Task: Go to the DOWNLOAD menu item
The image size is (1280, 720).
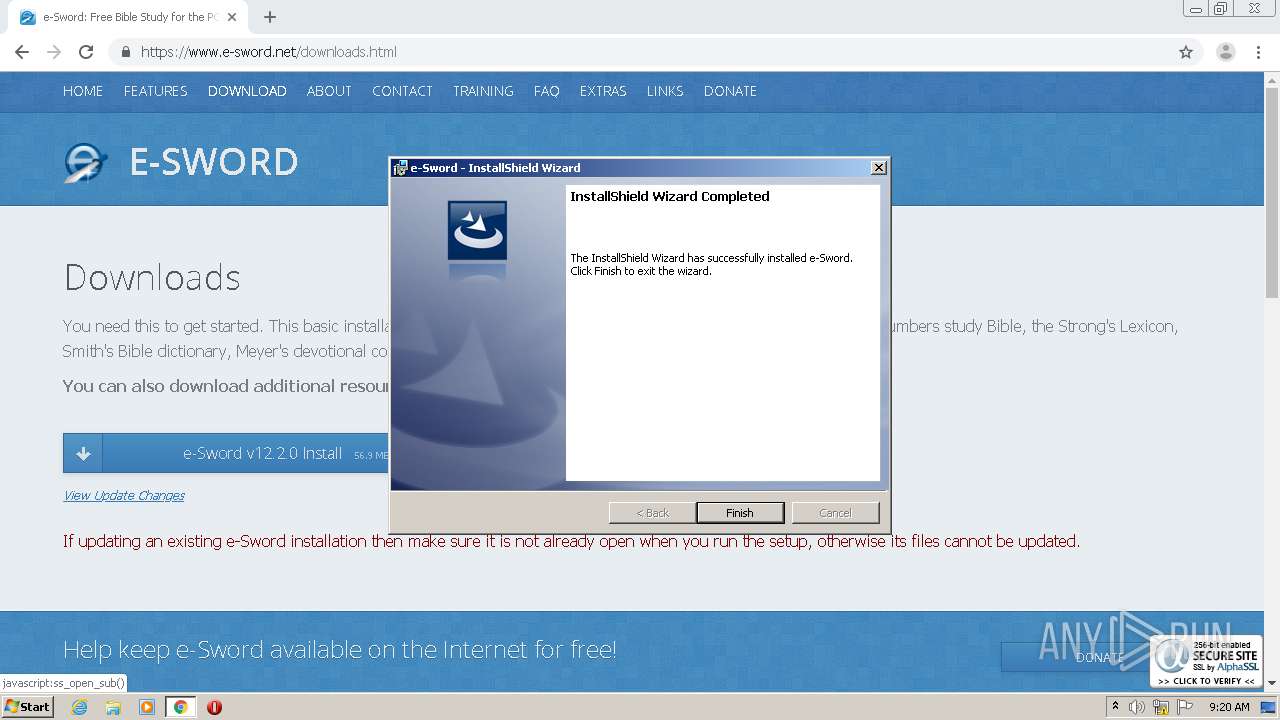Action: tap(247, 91)
